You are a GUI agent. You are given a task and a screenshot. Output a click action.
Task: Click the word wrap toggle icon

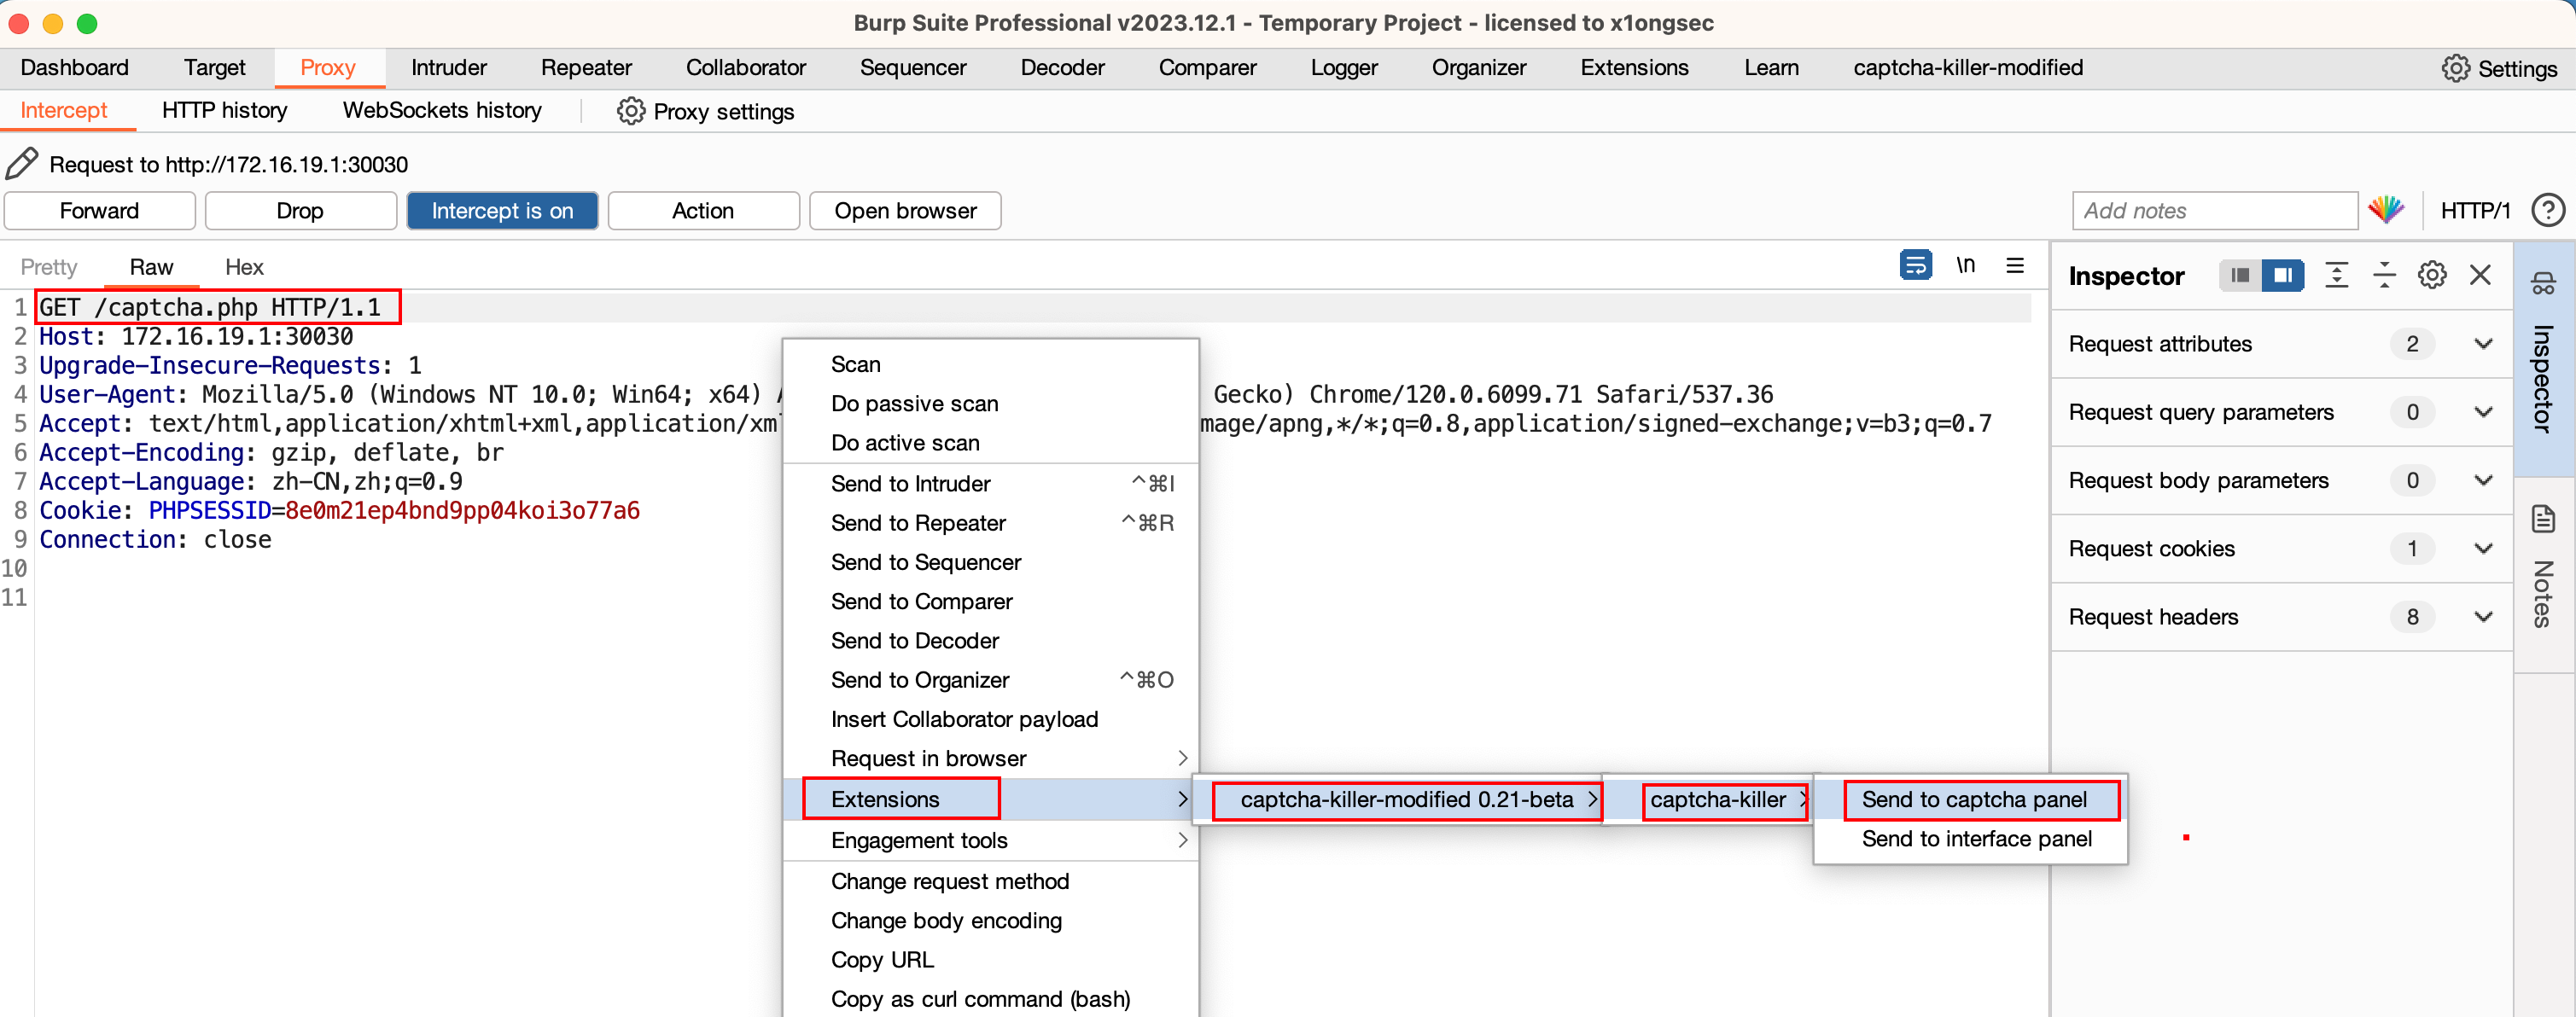pos(1909,266)
